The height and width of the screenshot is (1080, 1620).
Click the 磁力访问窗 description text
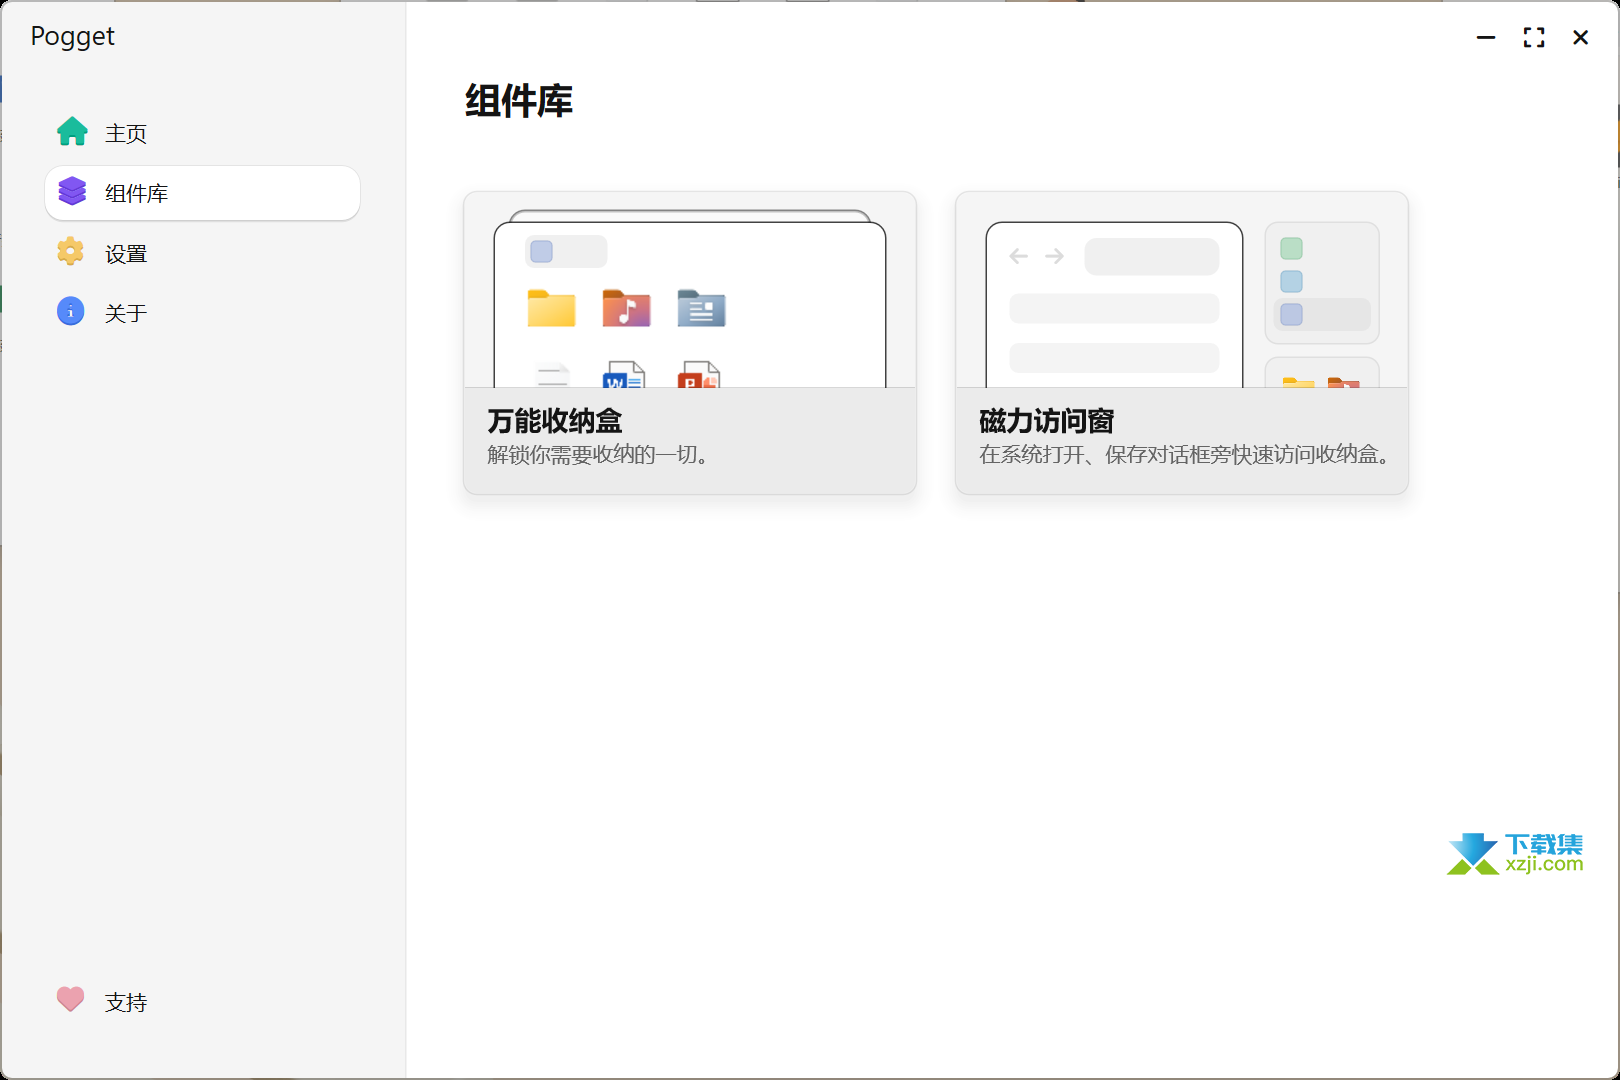[x=1183, y=456]
